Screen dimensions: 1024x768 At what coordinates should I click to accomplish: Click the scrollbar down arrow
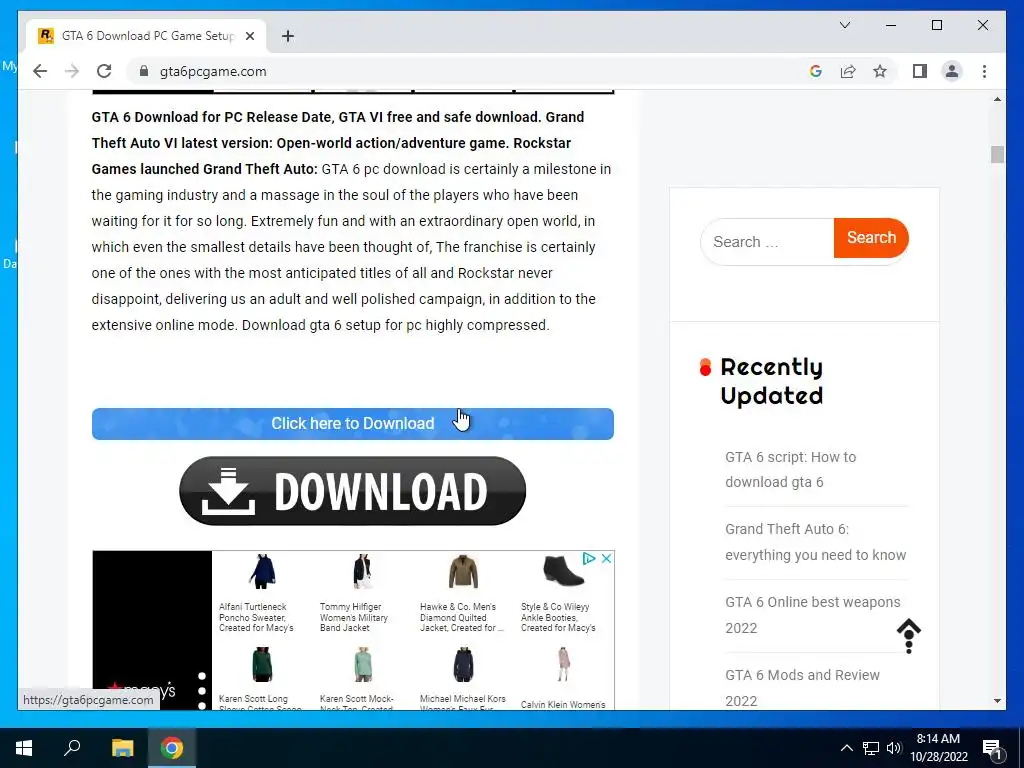tap(997, 701)
